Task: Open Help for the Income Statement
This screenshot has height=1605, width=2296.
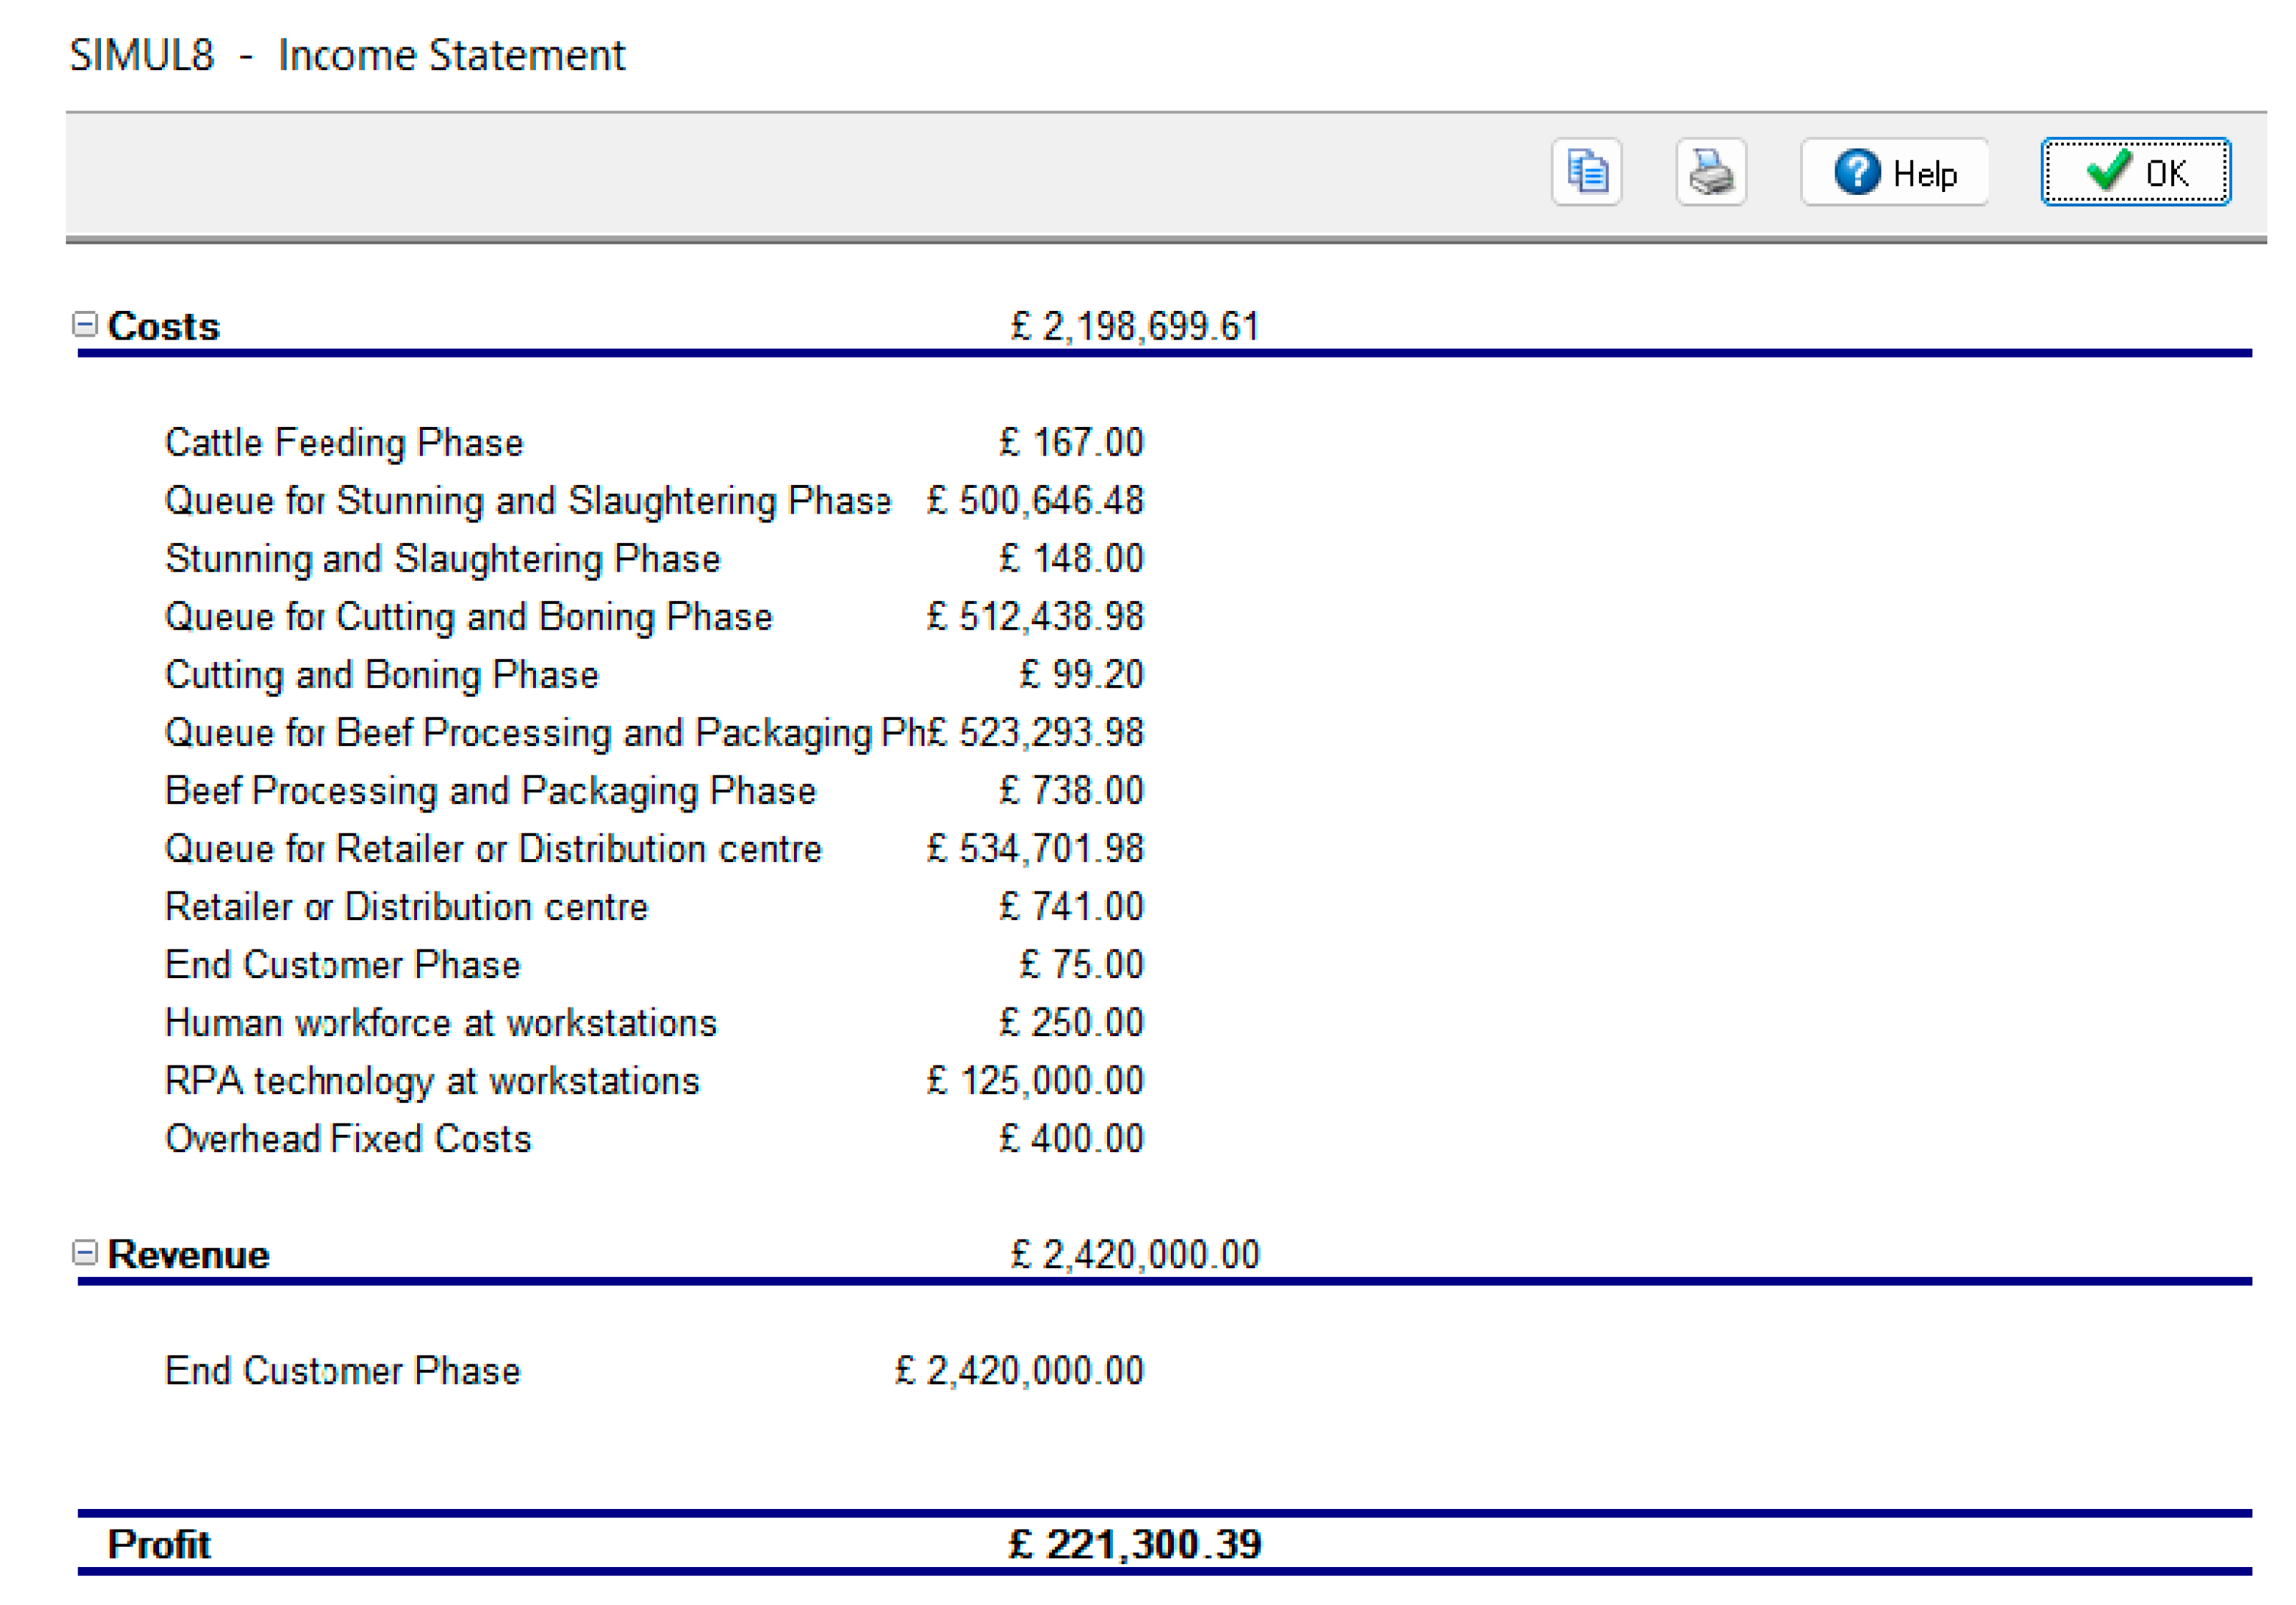Action: (1894, 172)
